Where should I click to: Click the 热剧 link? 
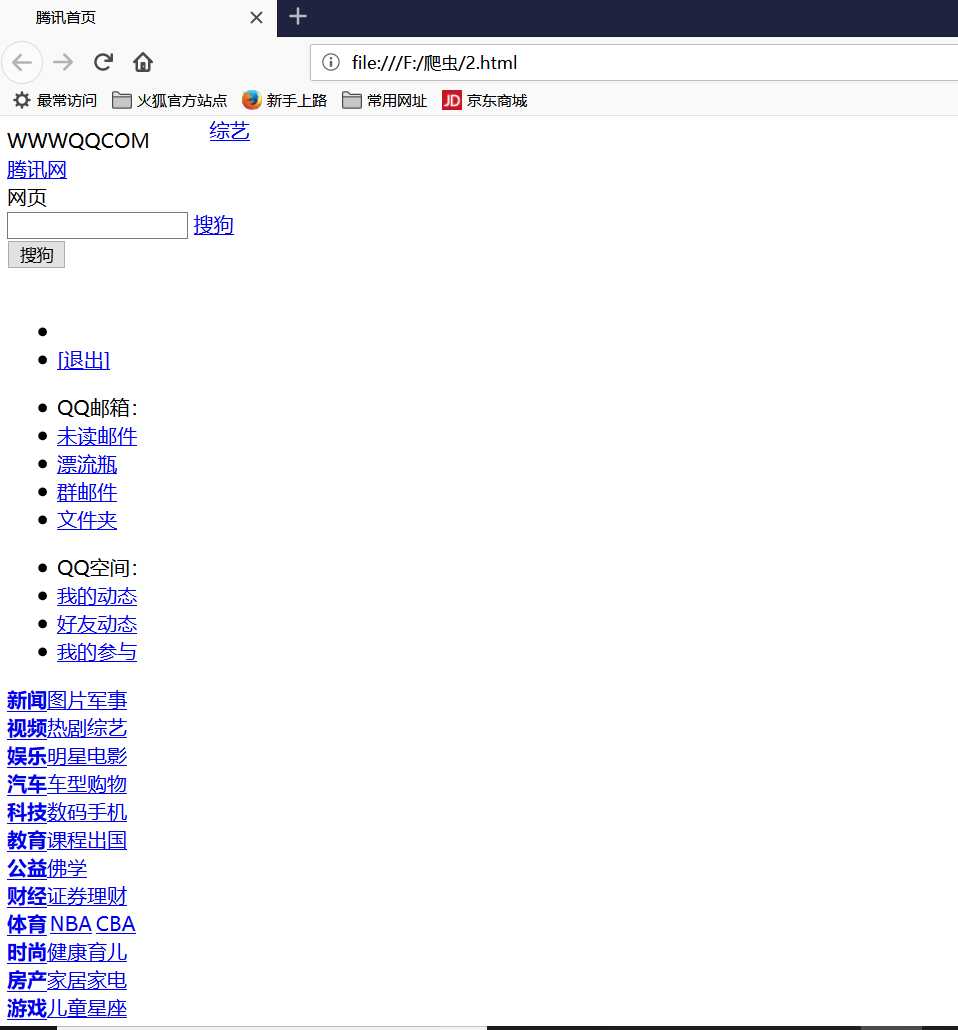tap(67, 728)
